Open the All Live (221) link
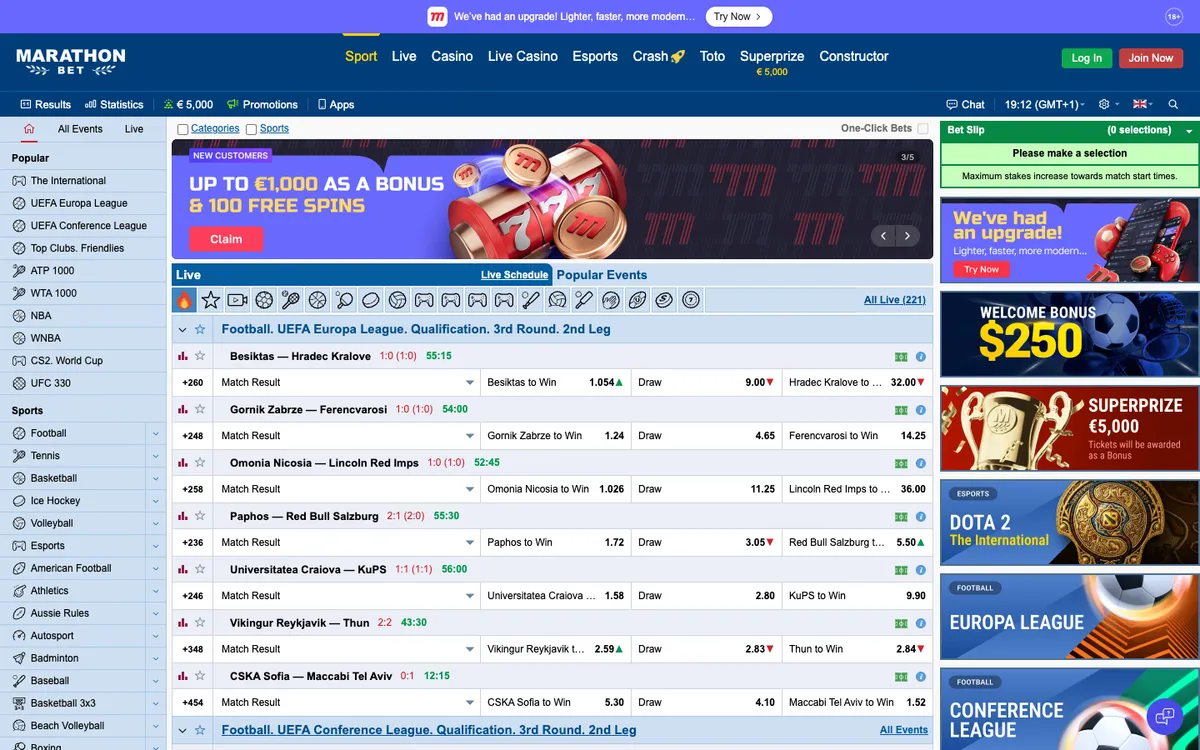This screenshot has height=750, width=1200. [895, 300]
